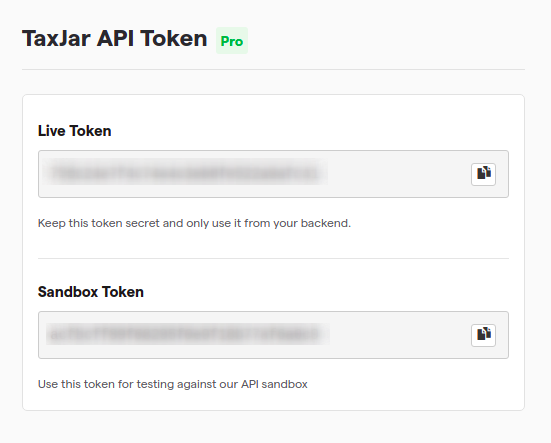The height and width of the screenshot is (443, 551).
Task: Click the 'Keep this token secret' note
Action: [x=194, y=223]
